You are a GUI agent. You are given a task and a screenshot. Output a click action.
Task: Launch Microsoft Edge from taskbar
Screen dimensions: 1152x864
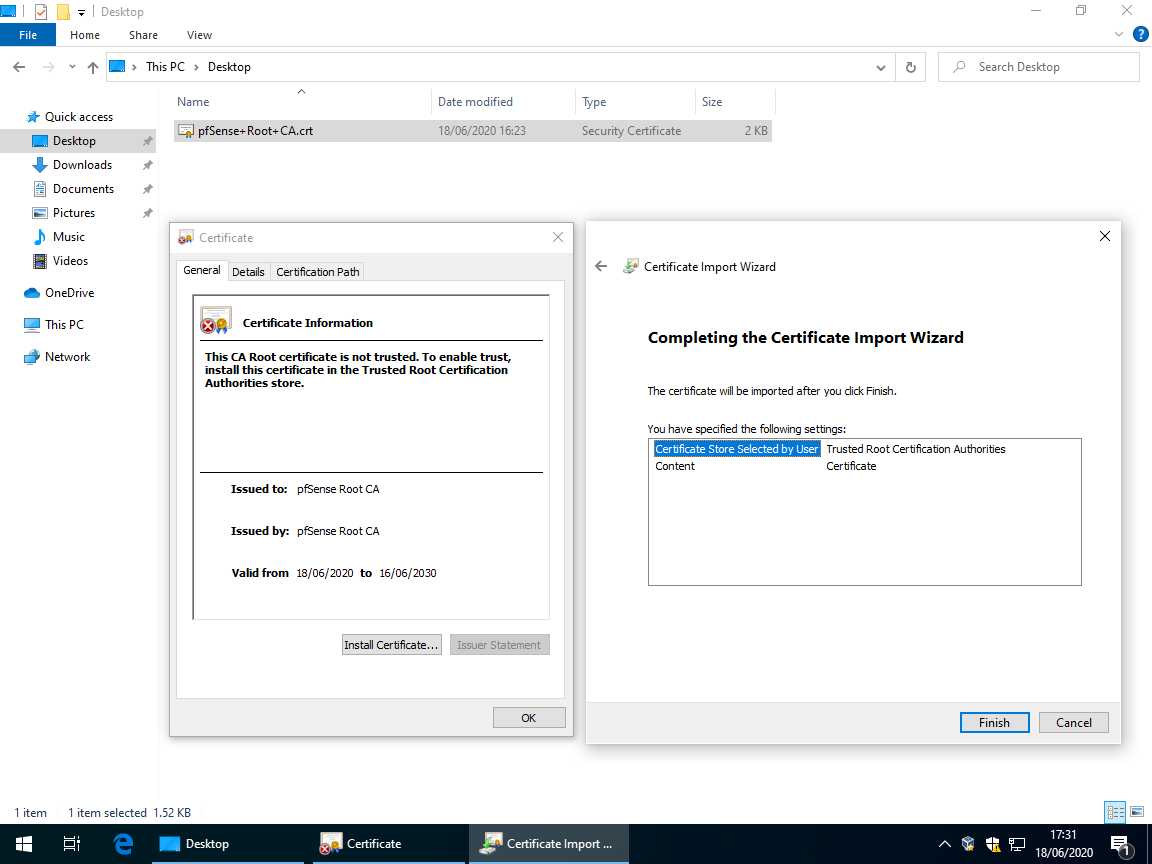click(123, 843)
